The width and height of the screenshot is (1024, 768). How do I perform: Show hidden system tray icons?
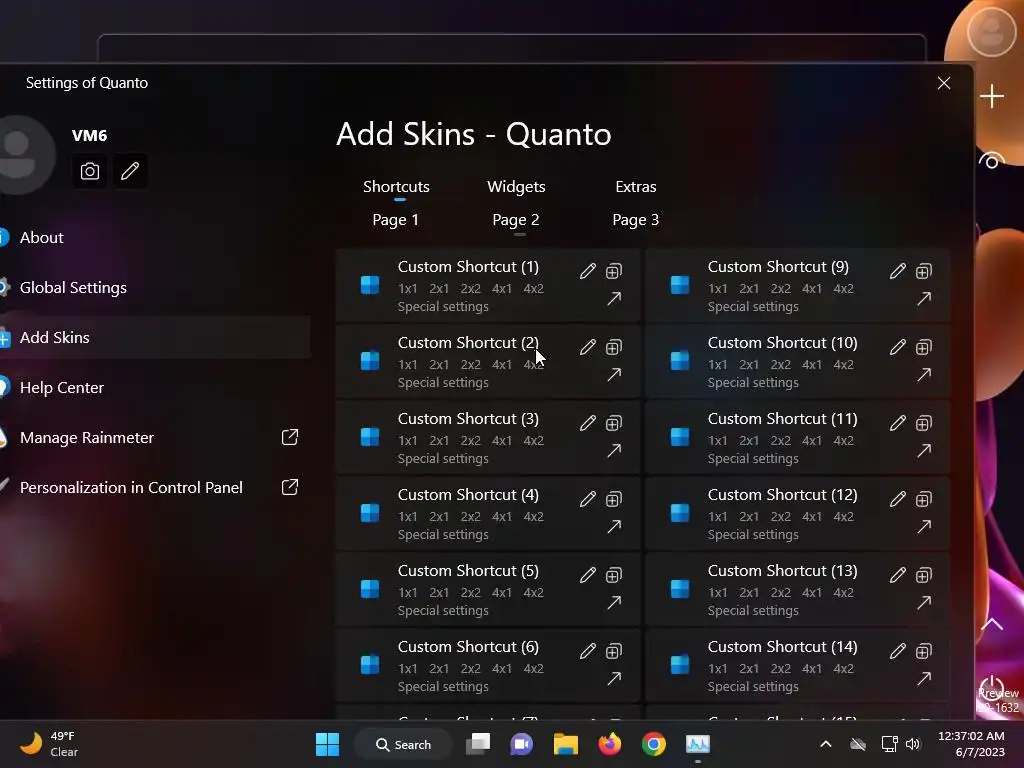(x=825, y=744)
